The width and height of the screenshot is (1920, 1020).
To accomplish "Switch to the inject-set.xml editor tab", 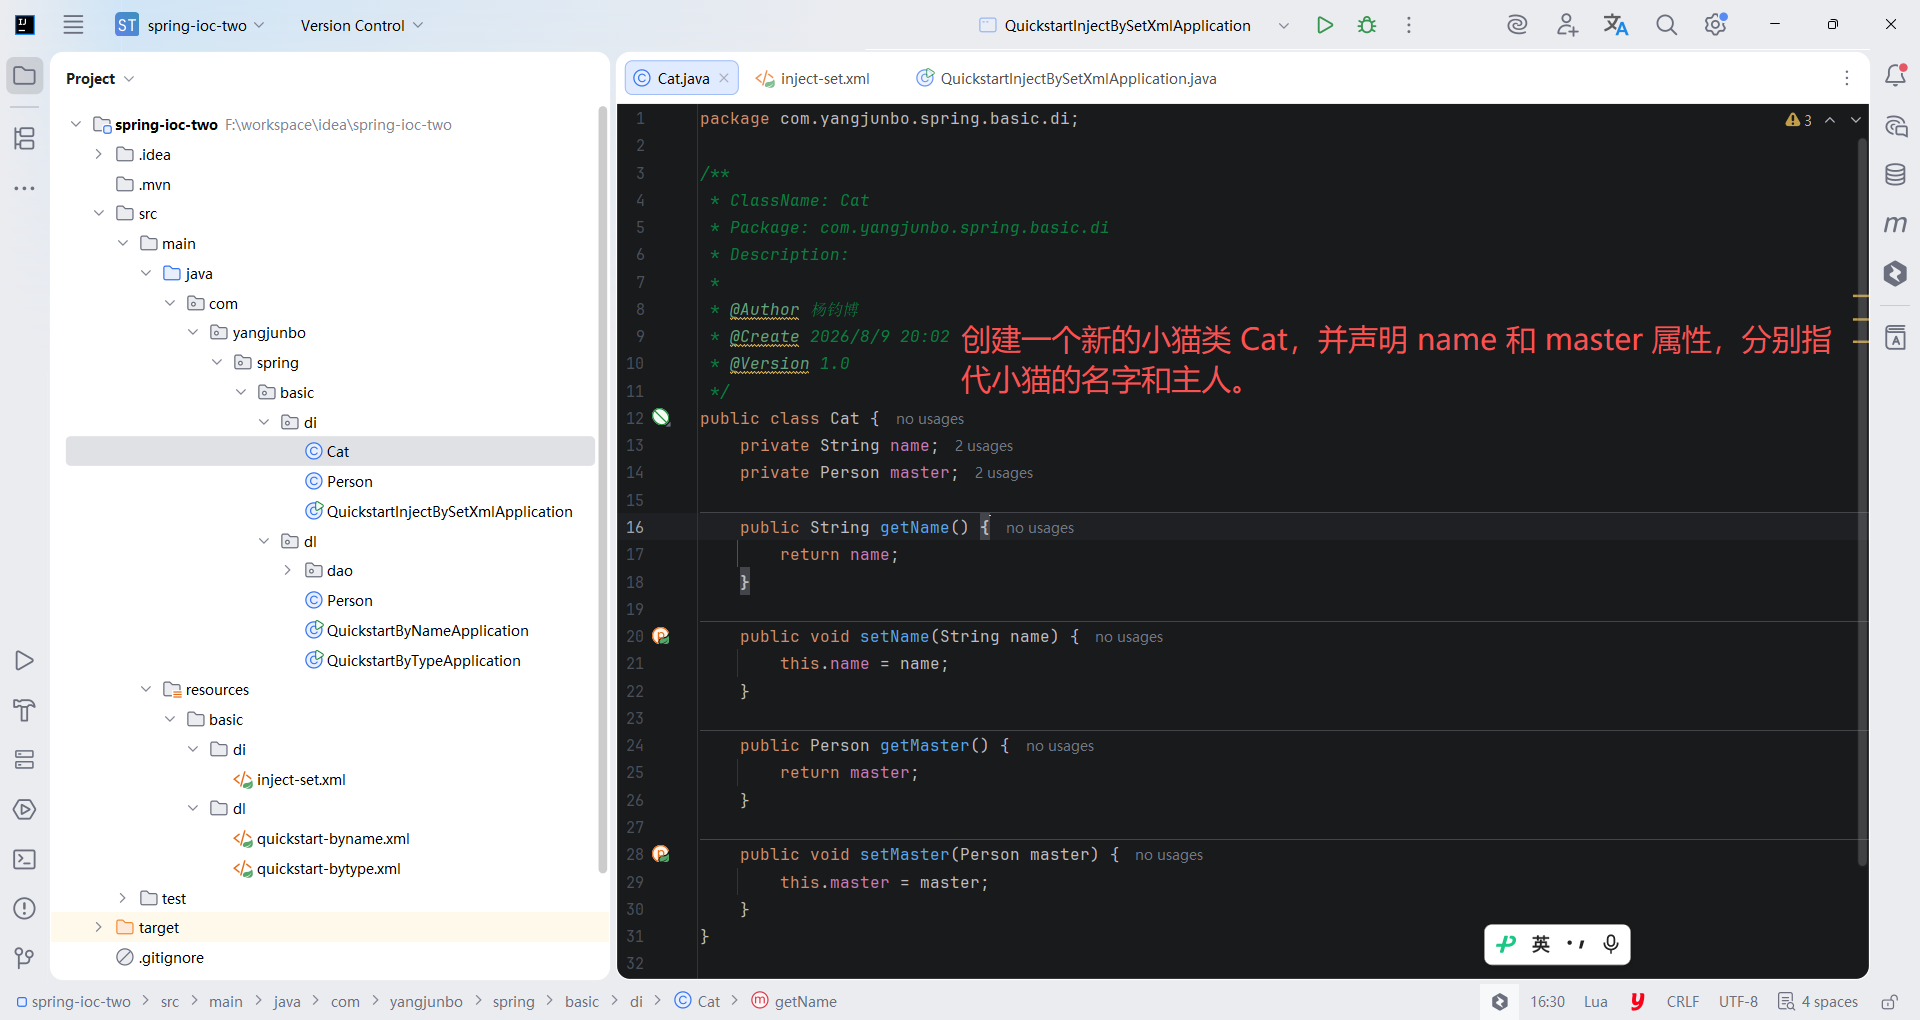I will [x=813, y=78].
